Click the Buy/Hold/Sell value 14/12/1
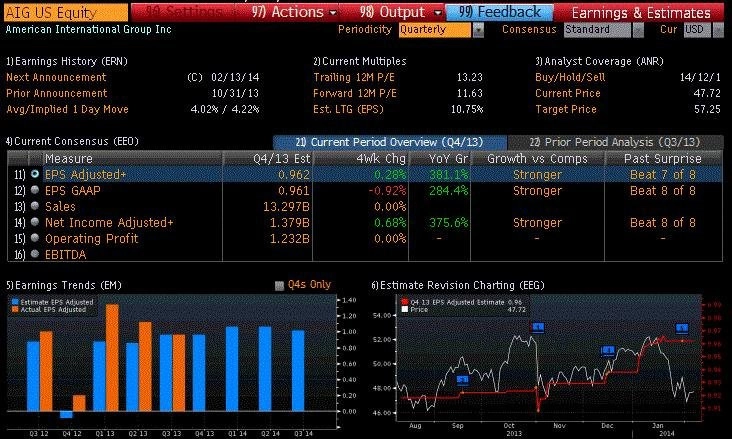The image size is (732, 439). tap(700, 77)
